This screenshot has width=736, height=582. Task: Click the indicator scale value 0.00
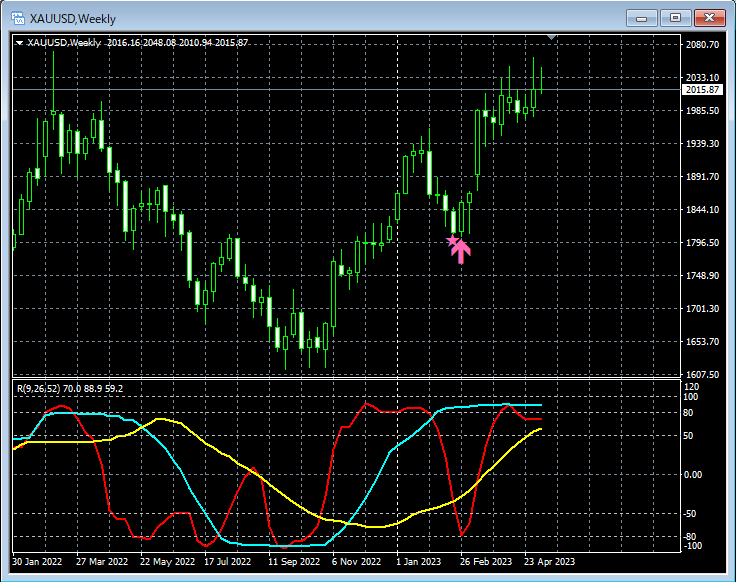point(693,475)
